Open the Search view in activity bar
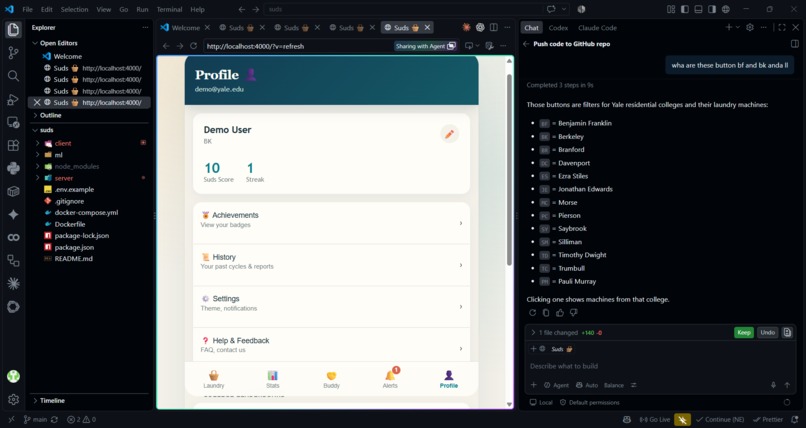This screenshot has height=428, width=806. 13,76
